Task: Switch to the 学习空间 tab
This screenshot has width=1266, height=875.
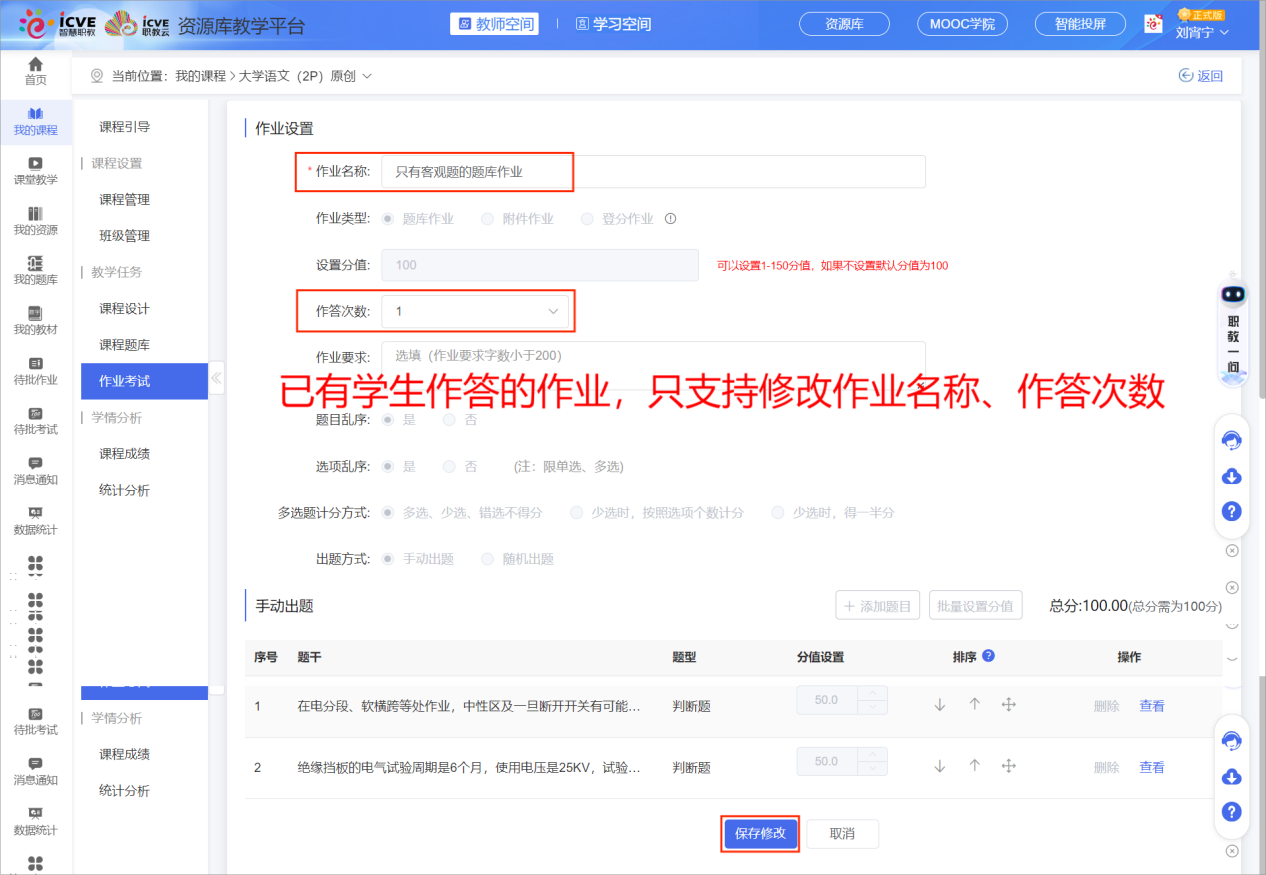Action: click(x=614, y=23)
